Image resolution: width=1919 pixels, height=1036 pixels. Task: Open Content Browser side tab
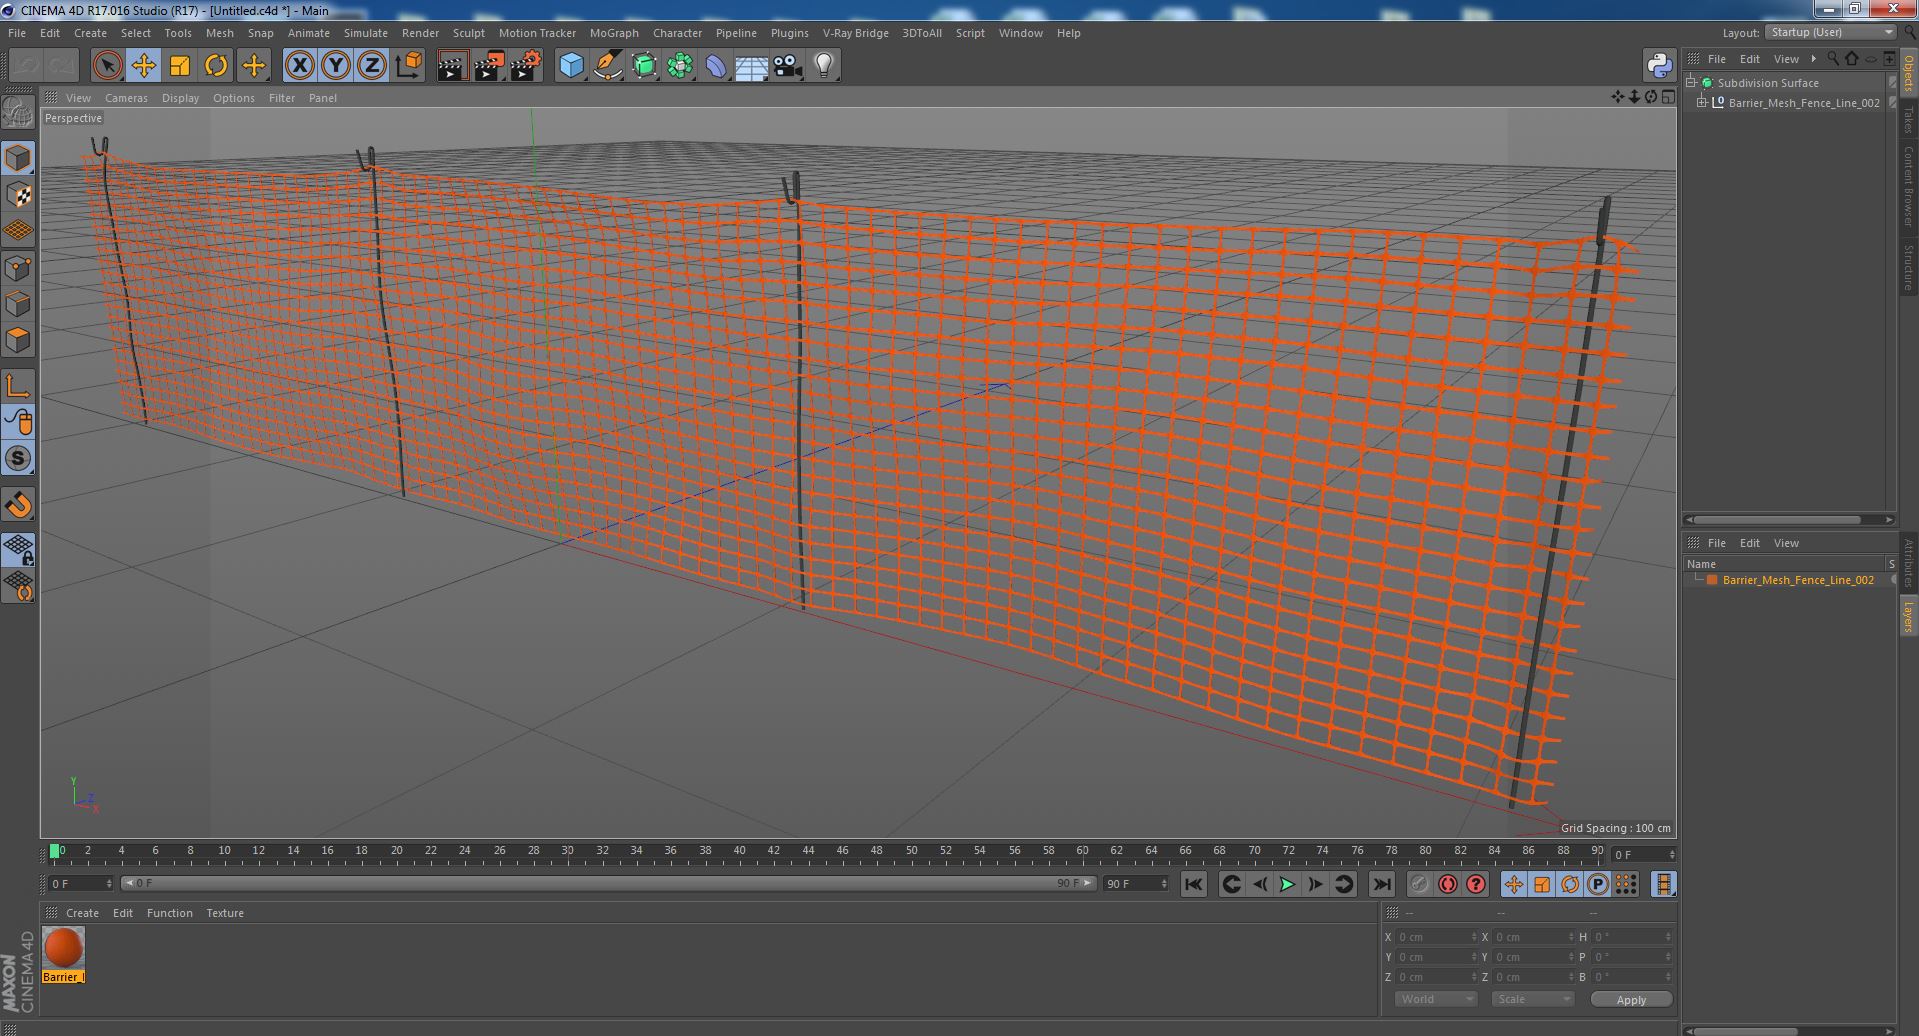(x=1908, y=186)
